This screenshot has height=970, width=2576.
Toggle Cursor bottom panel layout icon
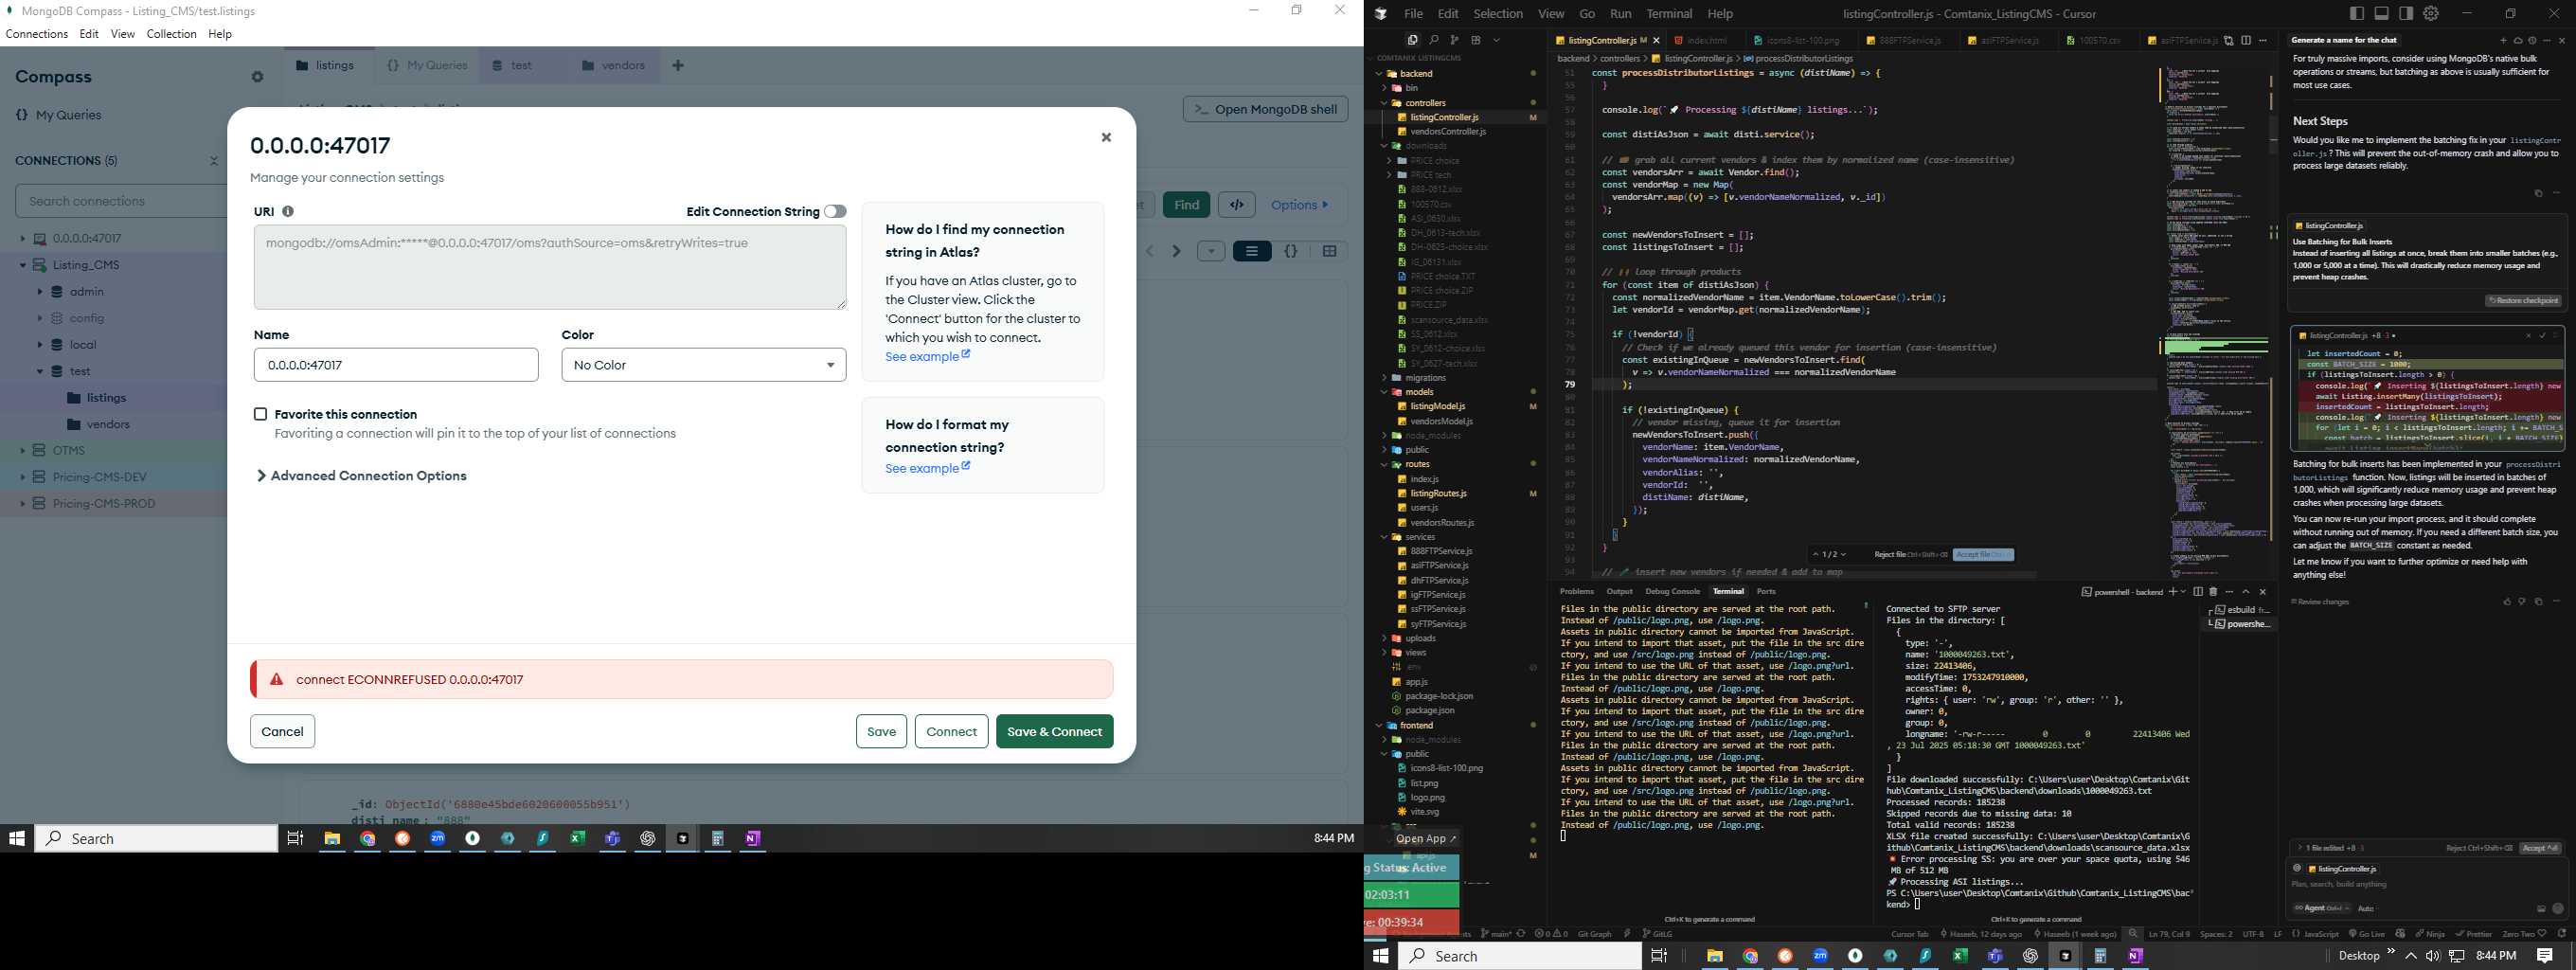coord(2382,13)
